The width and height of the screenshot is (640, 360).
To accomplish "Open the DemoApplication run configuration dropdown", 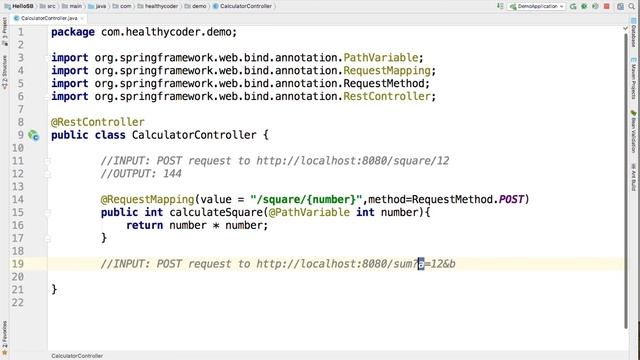I will click(x=537, y=6).
